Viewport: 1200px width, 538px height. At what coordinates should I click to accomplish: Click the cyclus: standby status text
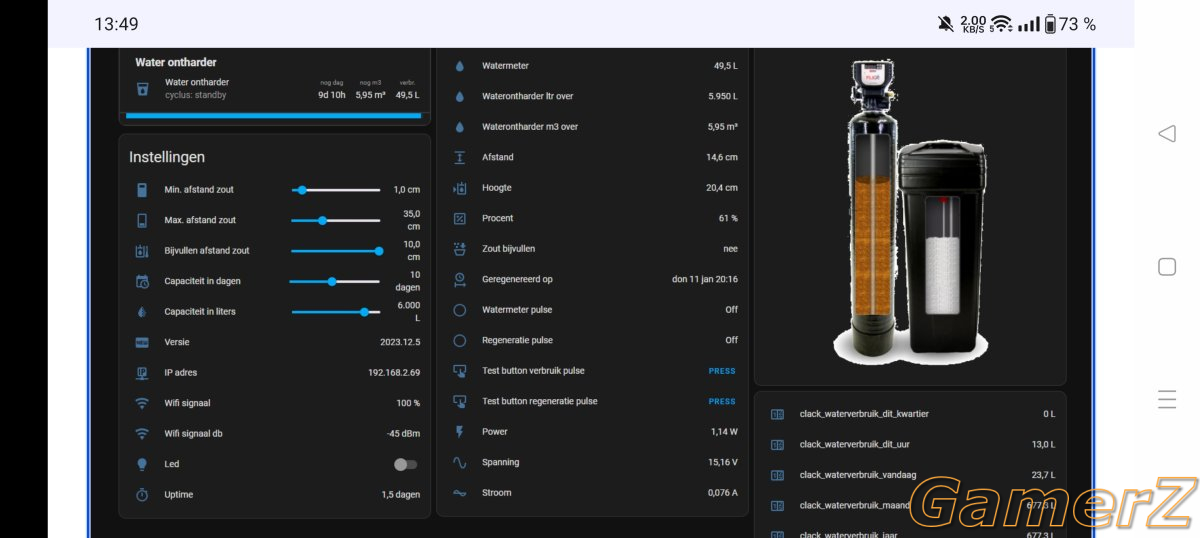click(196, 96)
